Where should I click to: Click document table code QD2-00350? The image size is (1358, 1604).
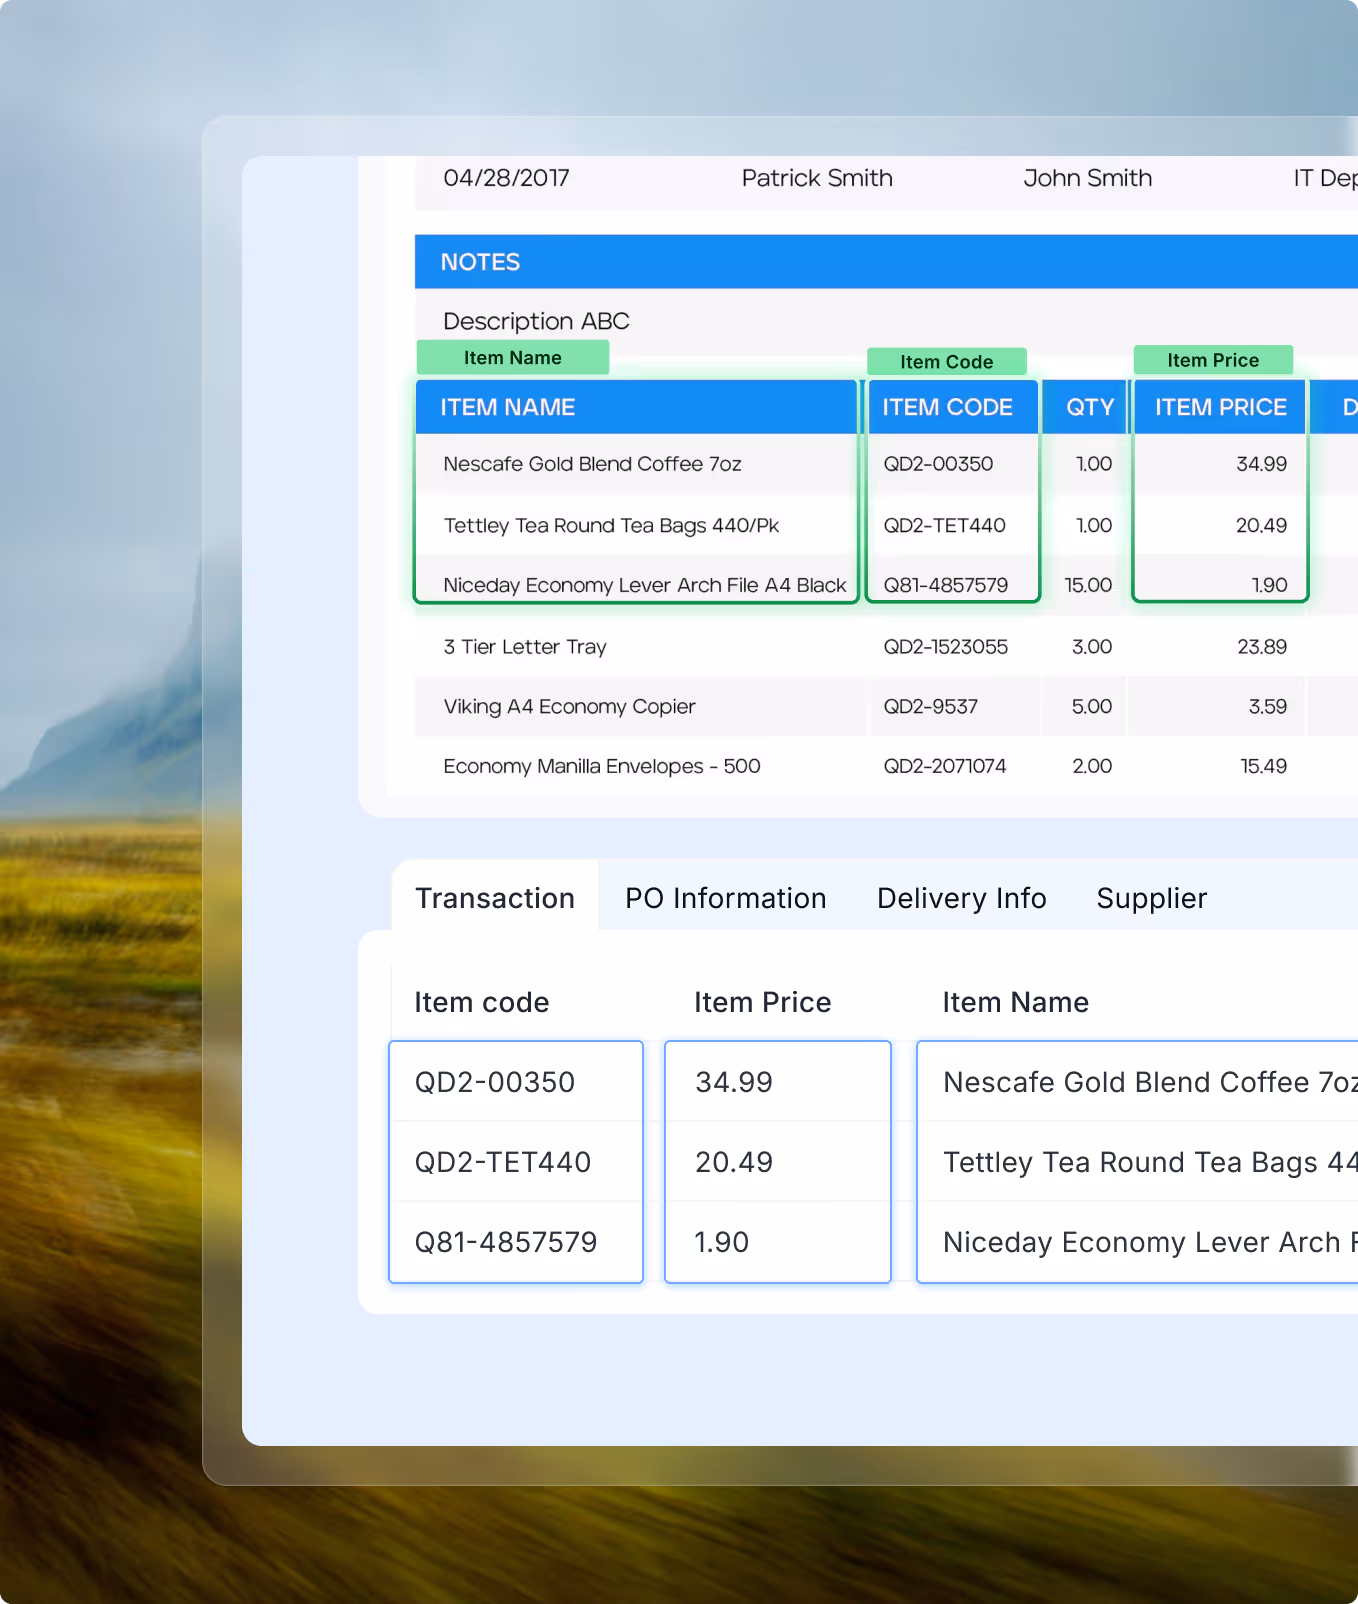coord(938,464)
